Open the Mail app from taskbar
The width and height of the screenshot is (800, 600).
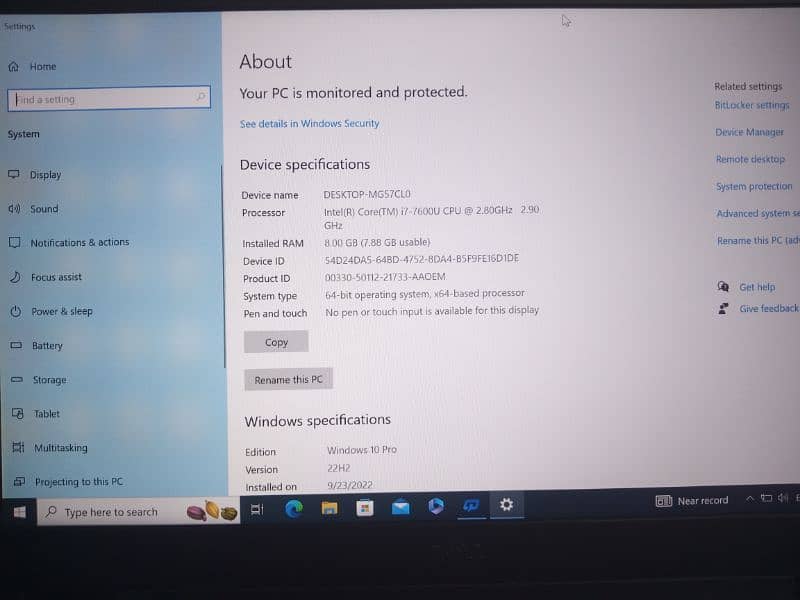[x=400, y=508]
